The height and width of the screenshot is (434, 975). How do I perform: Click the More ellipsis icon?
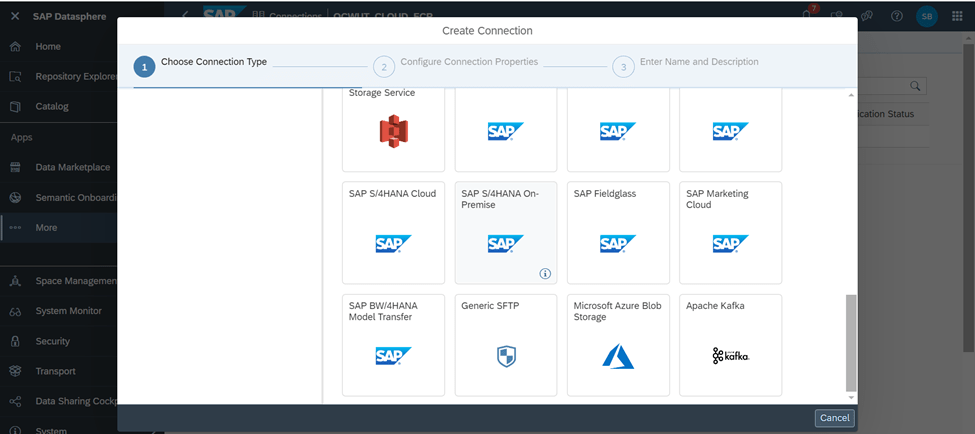[16, 228]
